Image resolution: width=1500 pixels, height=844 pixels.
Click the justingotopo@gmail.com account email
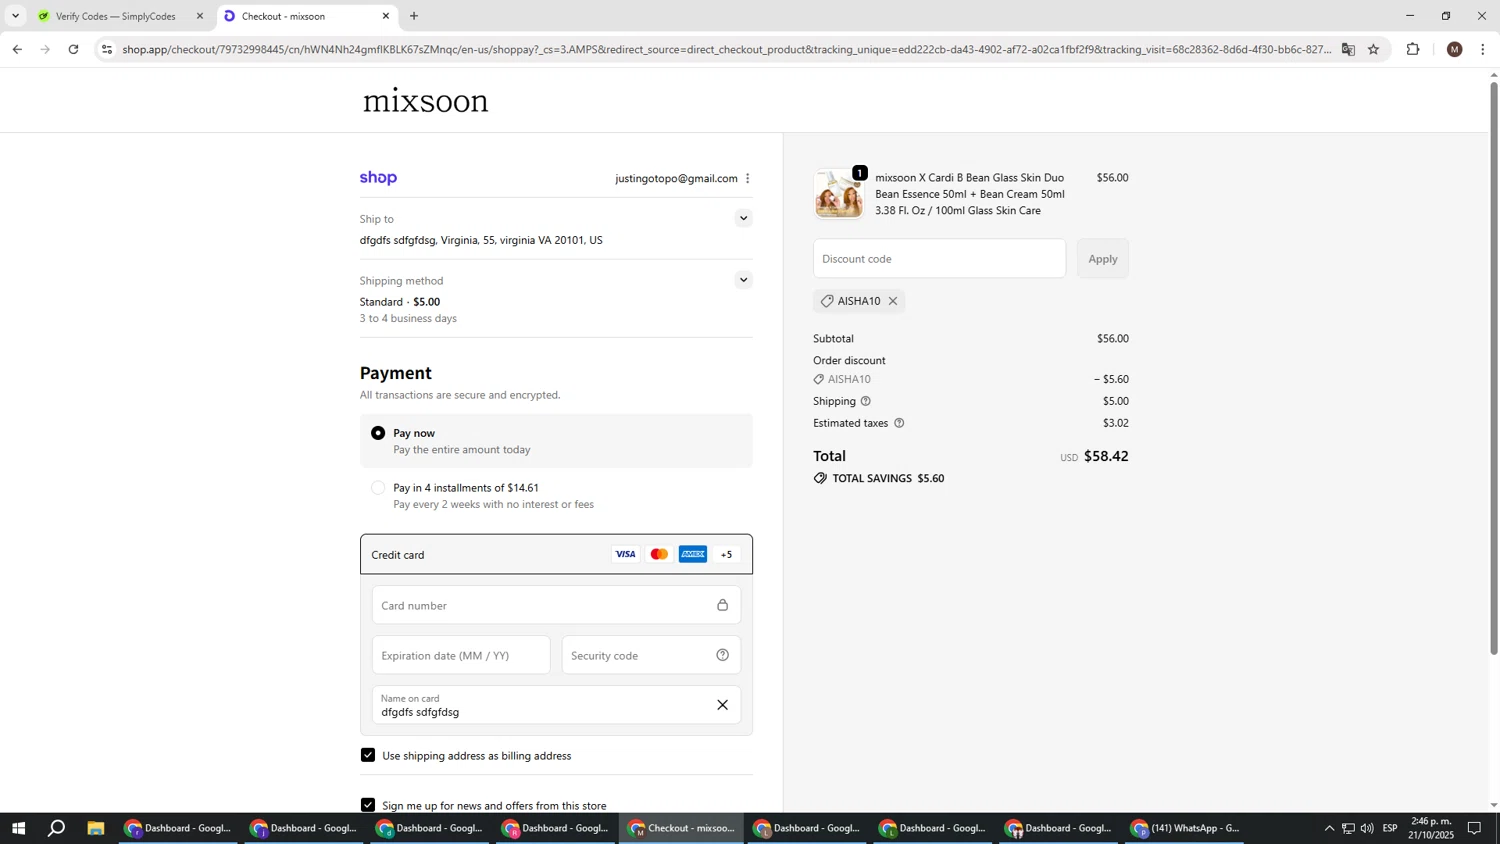coord(676,179)
